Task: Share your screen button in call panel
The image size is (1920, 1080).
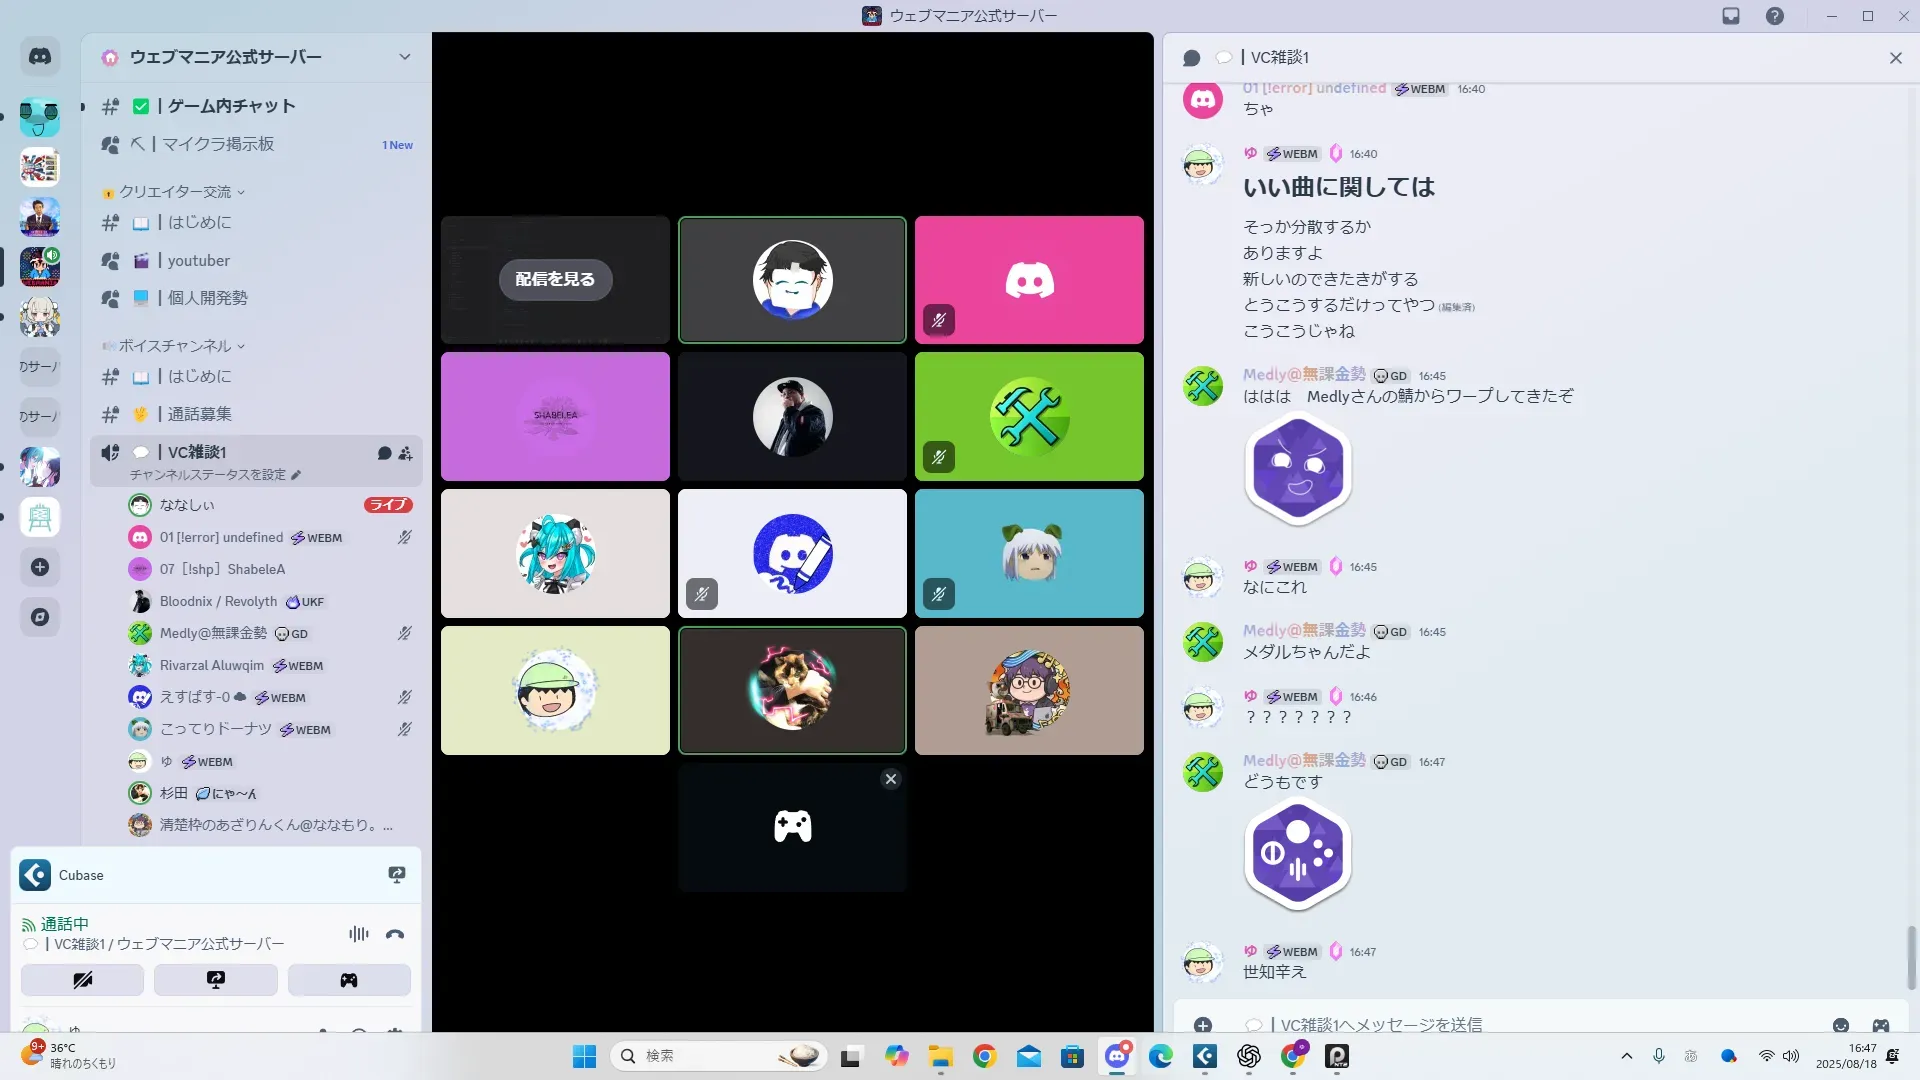Action: [x=216, y=980]
